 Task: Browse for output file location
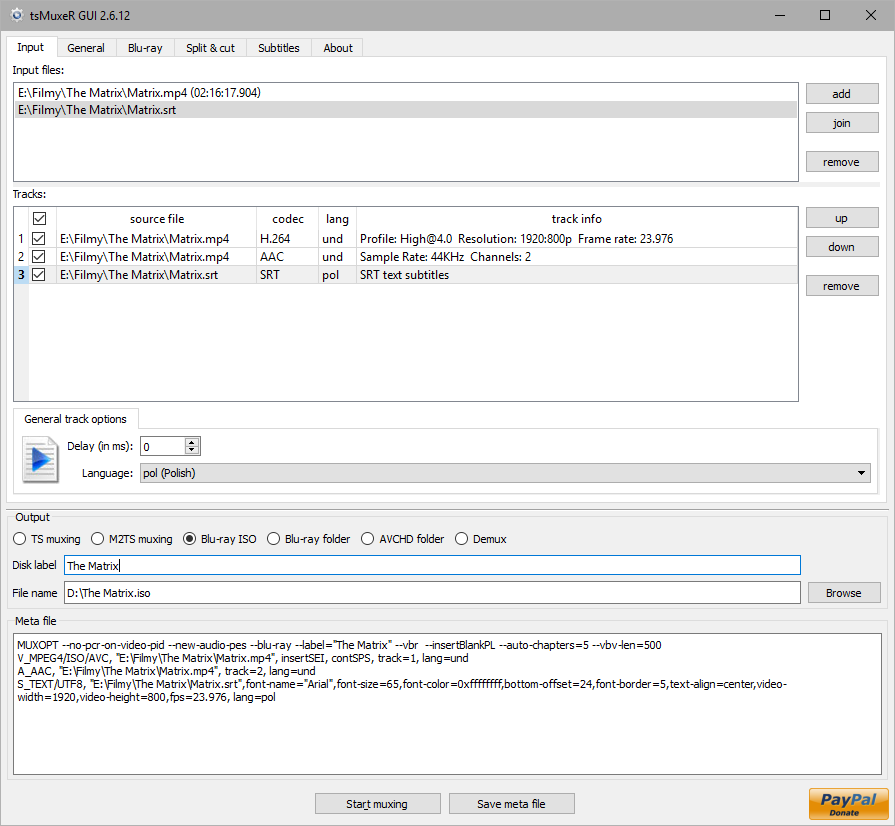pyautogui.click(x=844, y=593)
